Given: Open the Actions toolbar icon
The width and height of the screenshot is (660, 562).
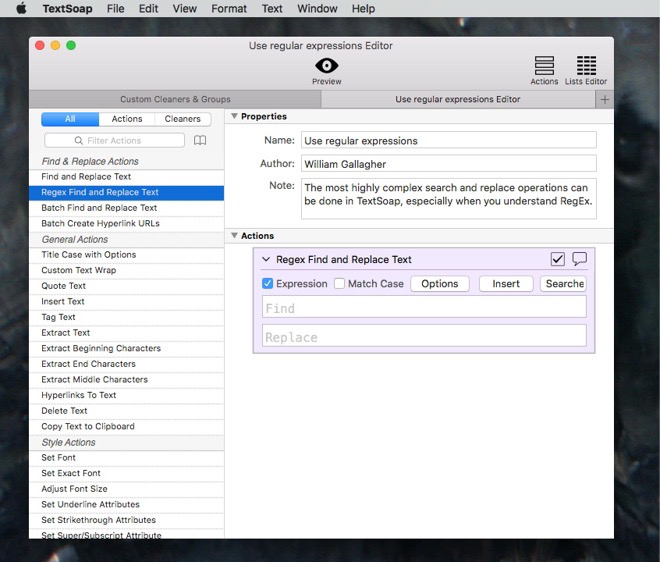Looking at the screenshot, I should 544,66.
